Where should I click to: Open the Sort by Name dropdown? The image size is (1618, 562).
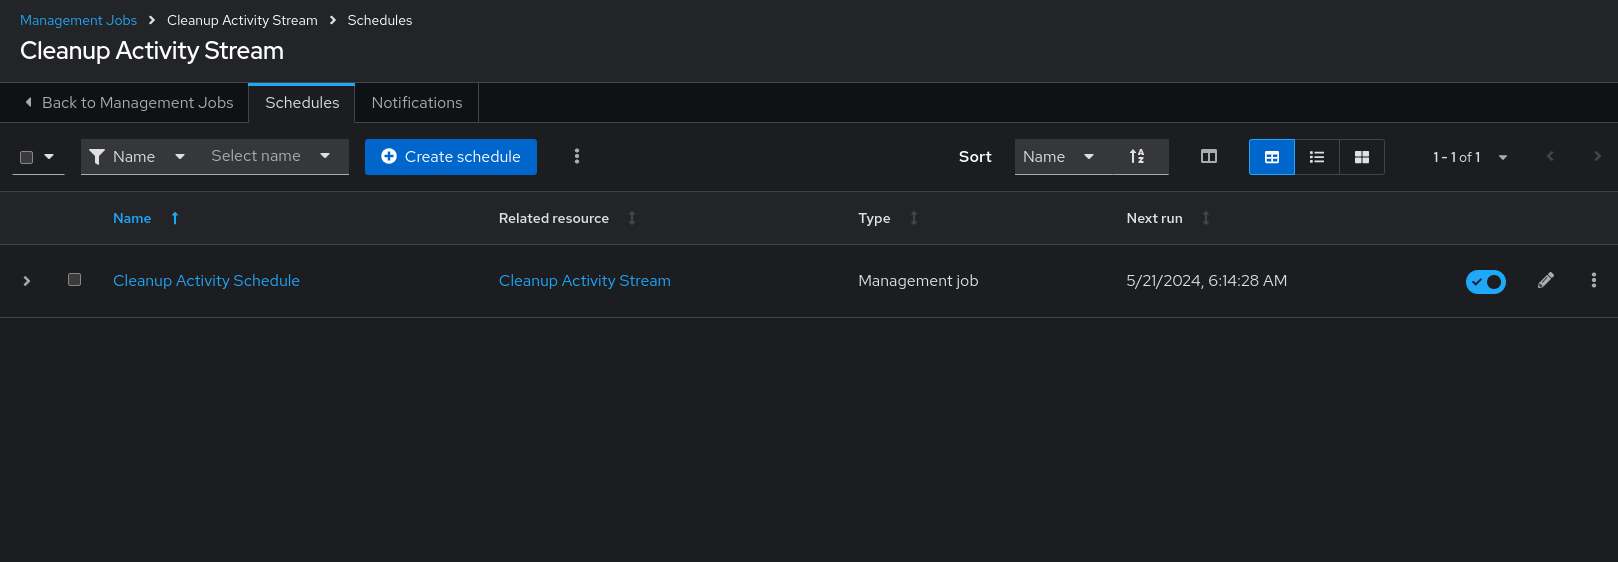(1059, 157)
